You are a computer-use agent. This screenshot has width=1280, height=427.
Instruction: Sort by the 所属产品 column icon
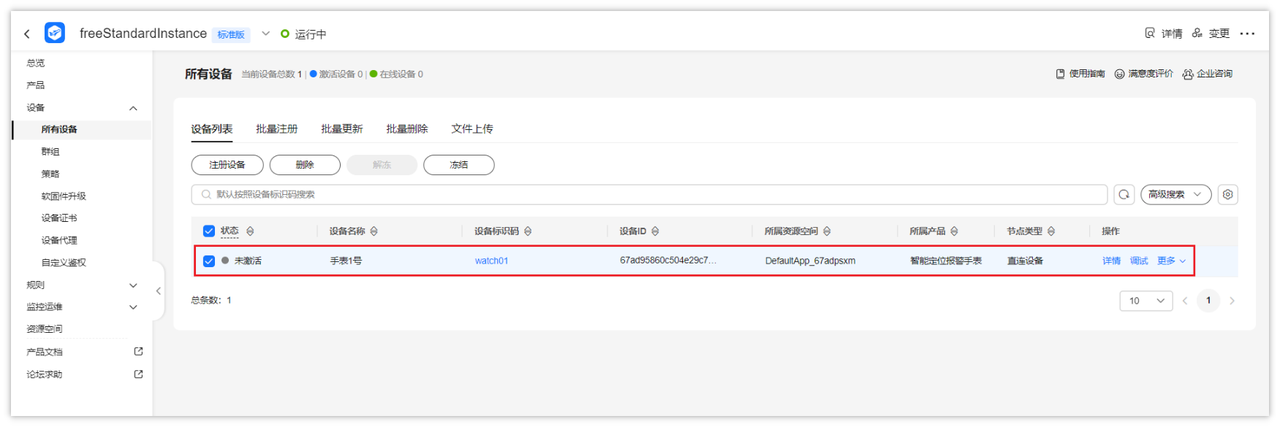[956, 231]
